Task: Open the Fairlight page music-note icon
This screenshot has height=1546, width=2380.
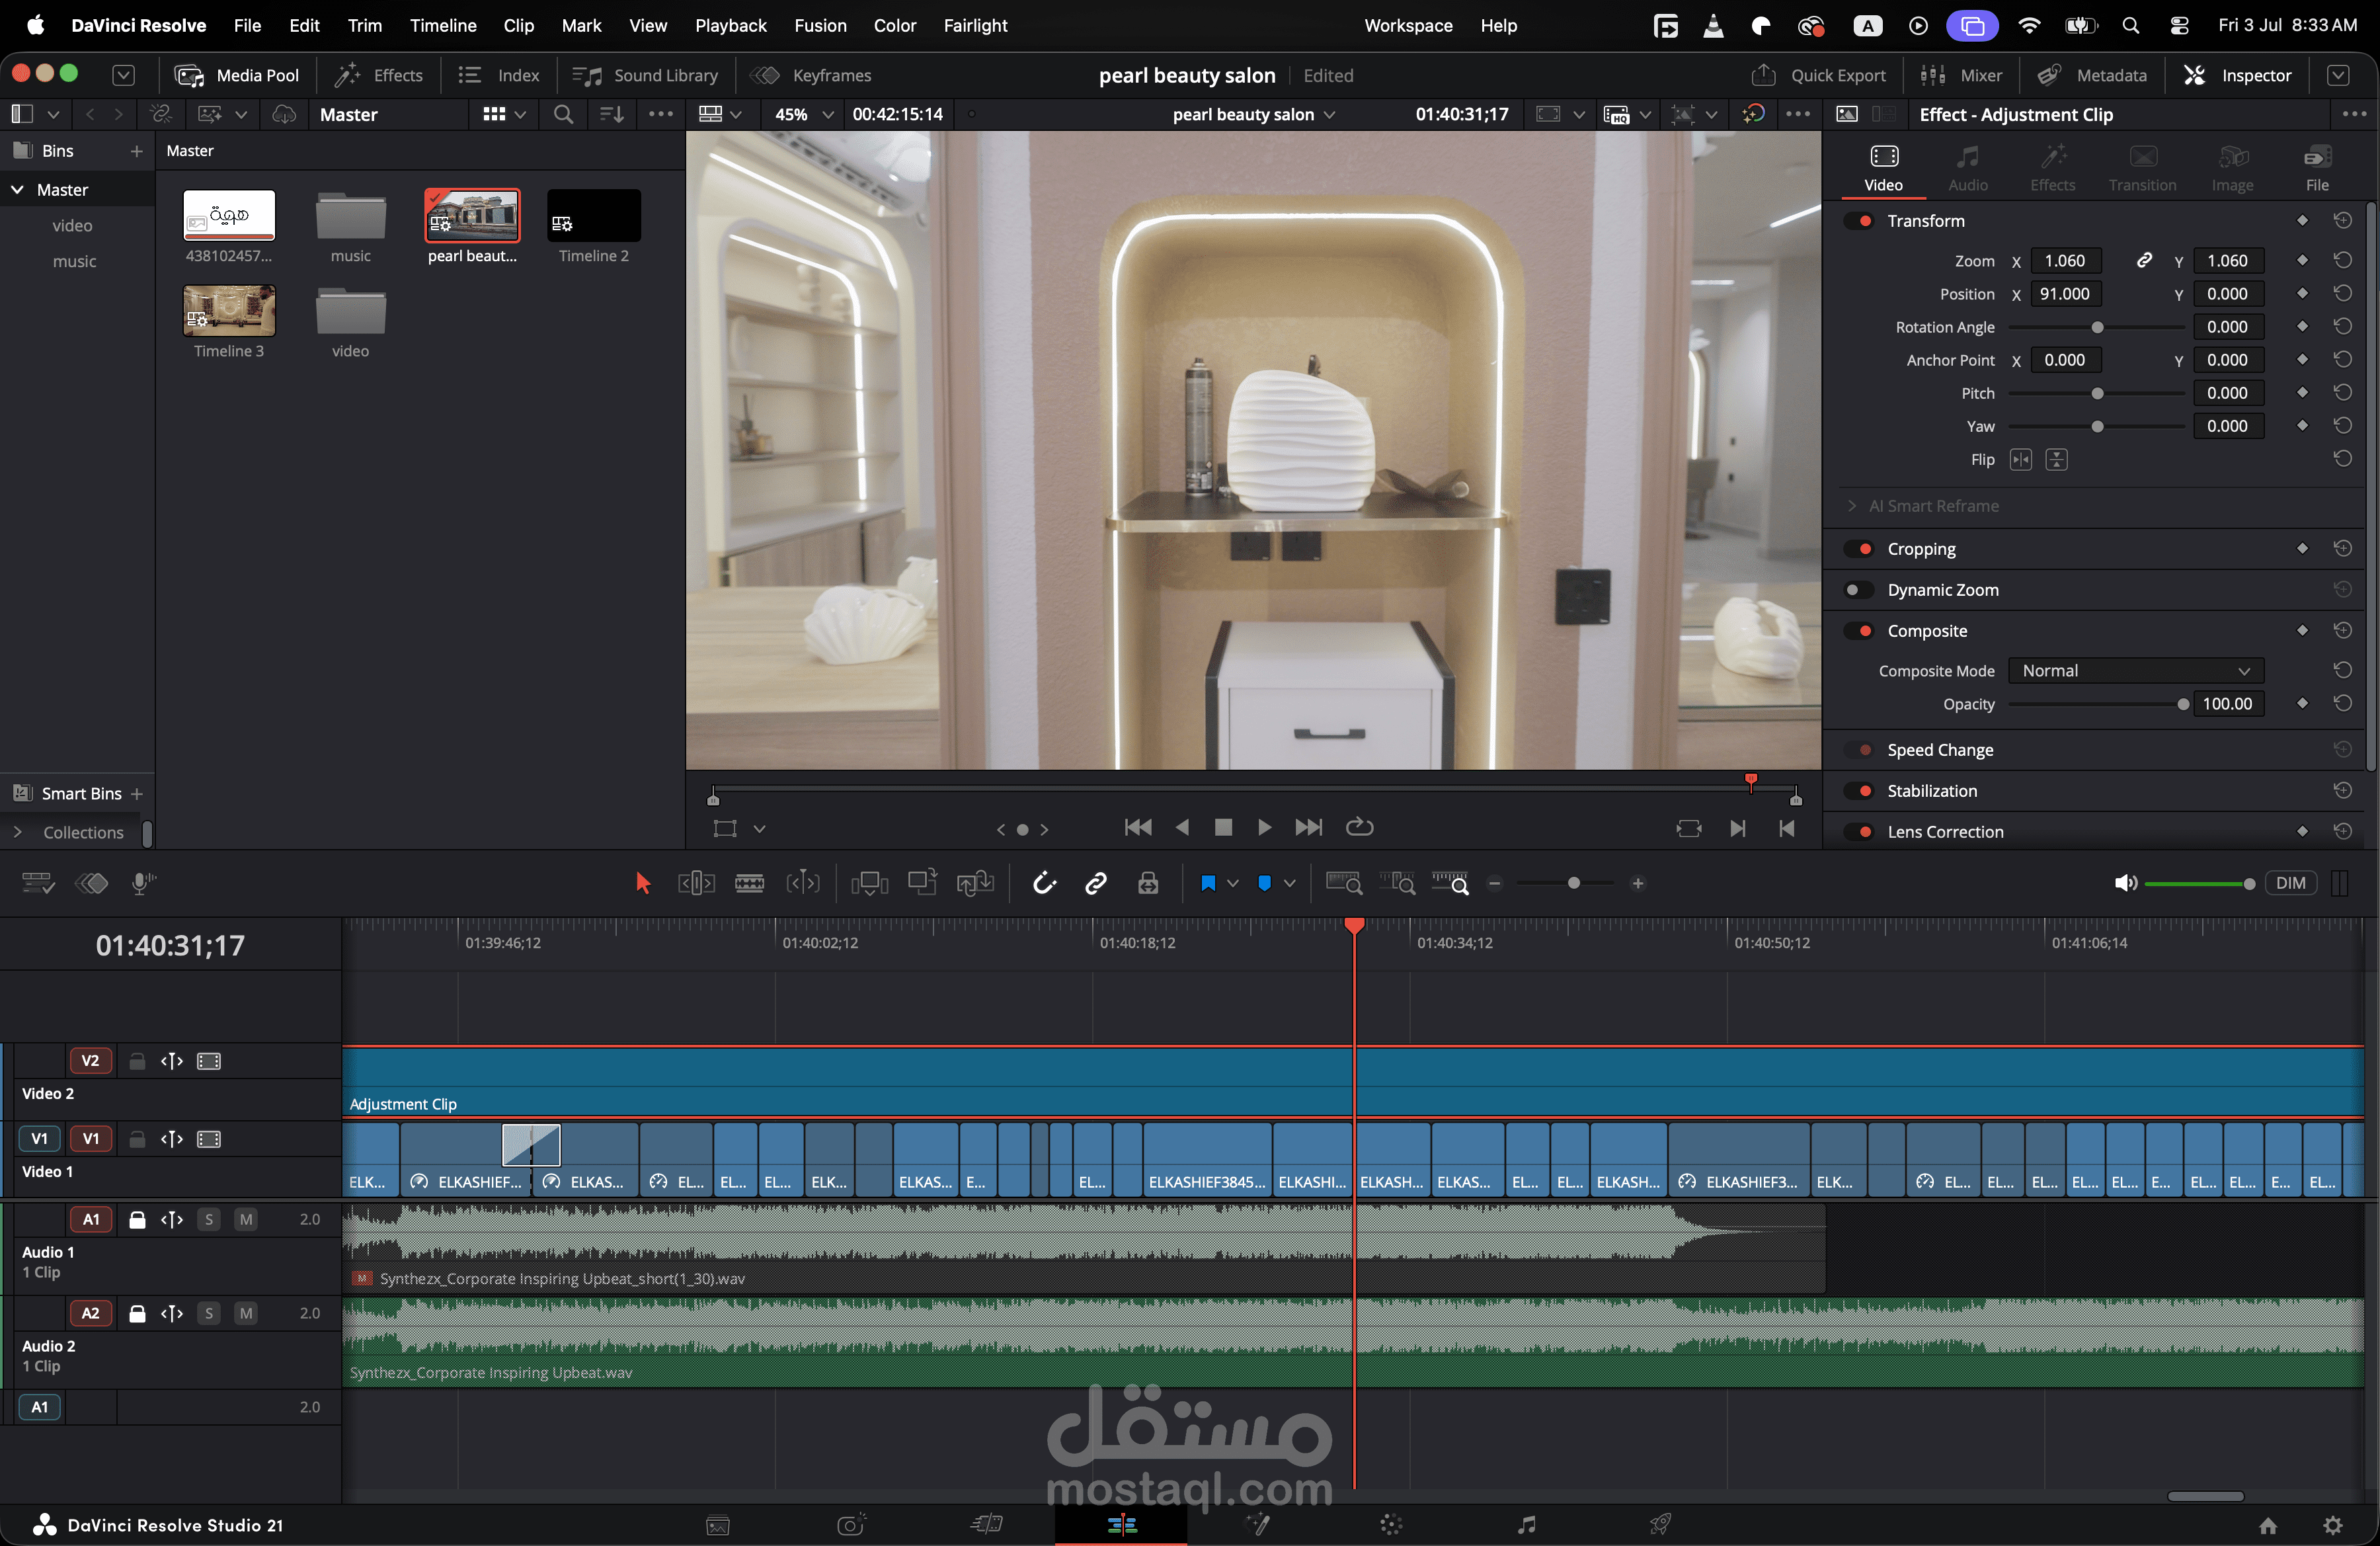Action: point(1526,1524)
